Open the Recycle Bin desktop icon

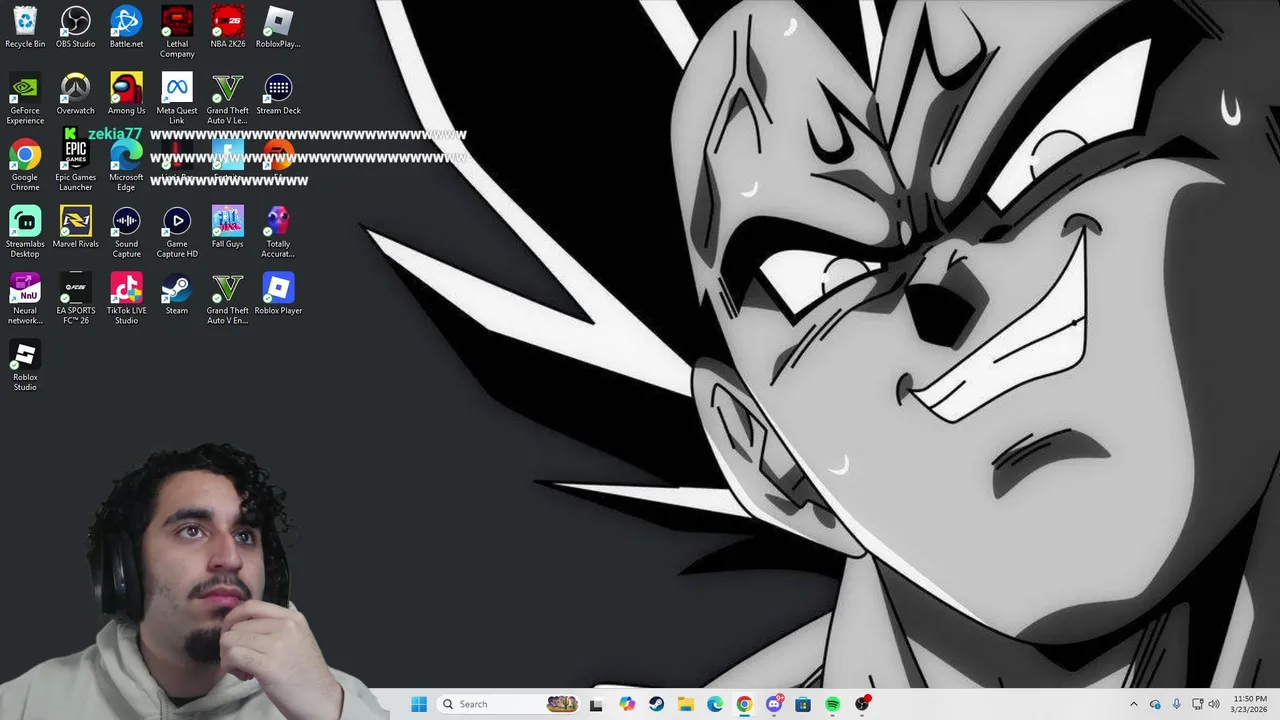(x=25, y=28)
